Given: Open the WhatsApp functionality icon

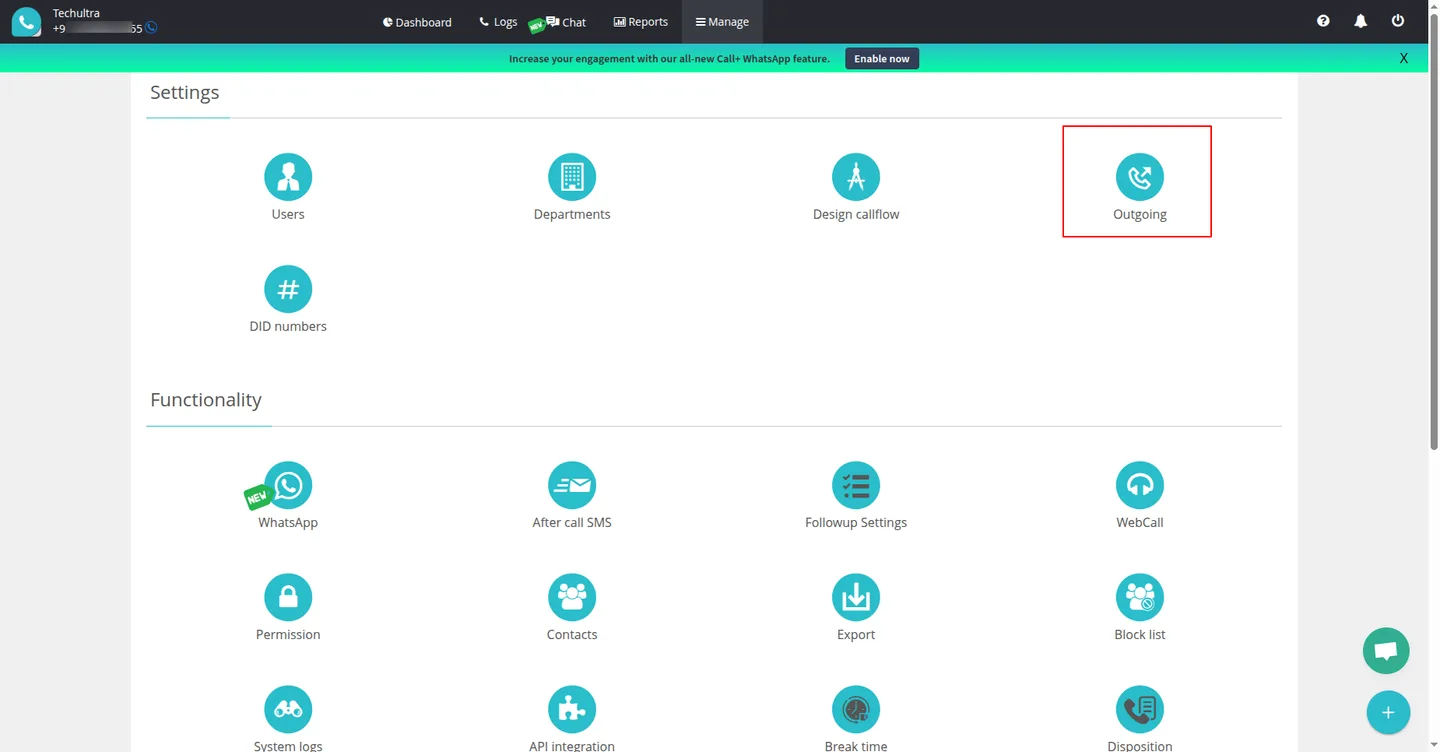Looking at the screenshot, I should click(x=288, y=485).
